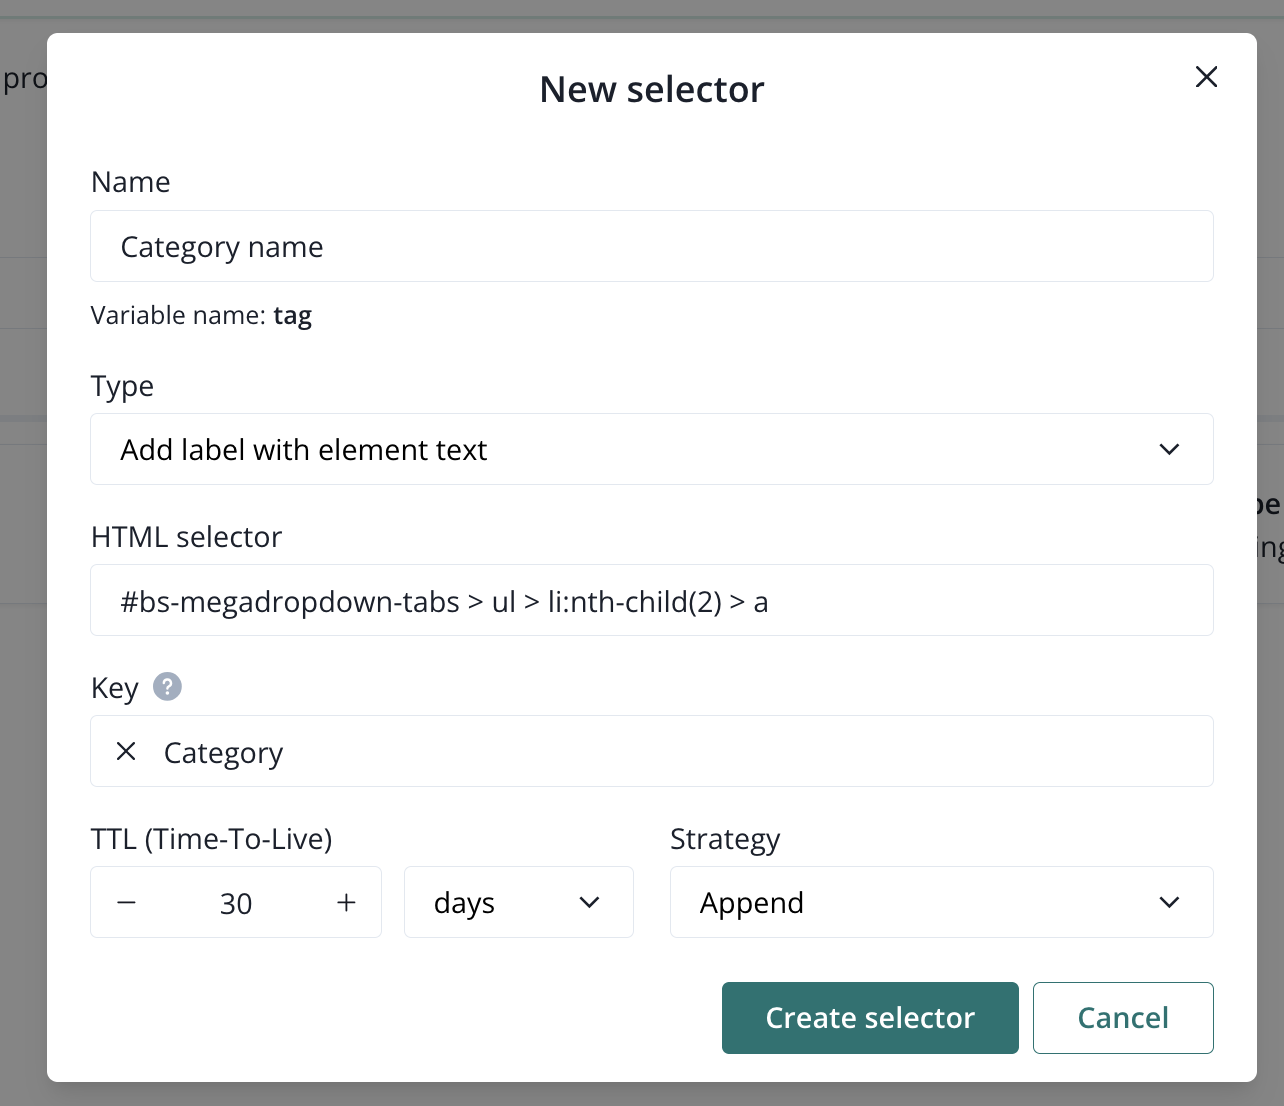Click the help icon beside Key

(x=167, y=687)
